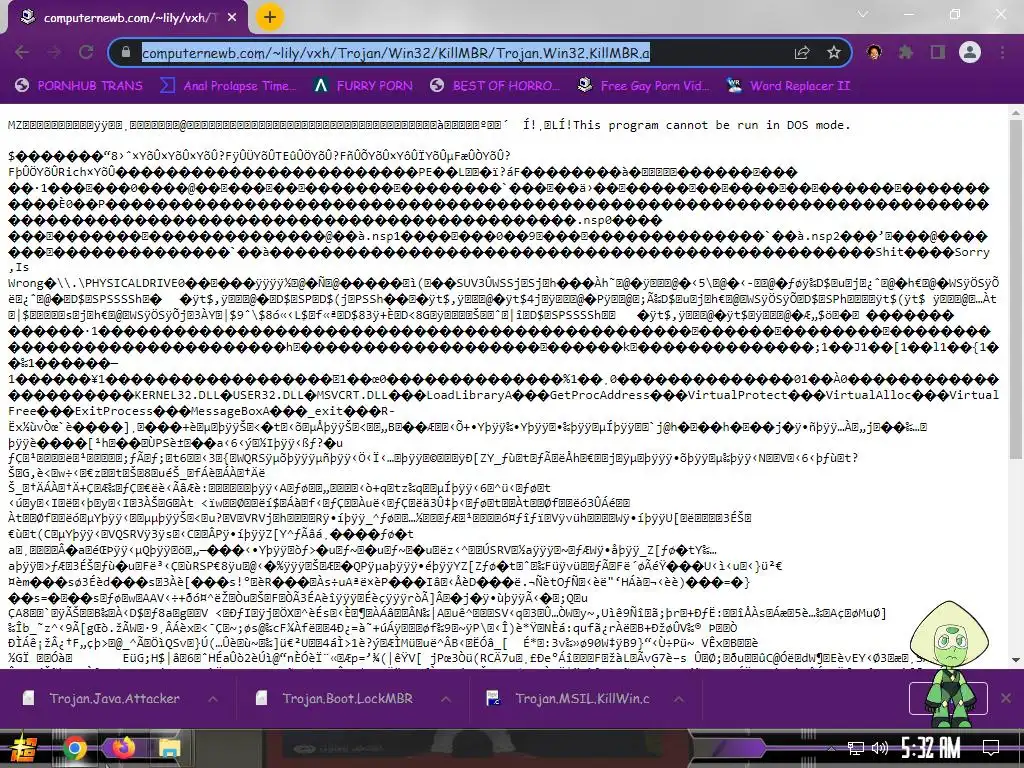The width and height of the screenshot is (1024, 768).
Task: Go back to the previous page
Action: (x=22, y=53)
